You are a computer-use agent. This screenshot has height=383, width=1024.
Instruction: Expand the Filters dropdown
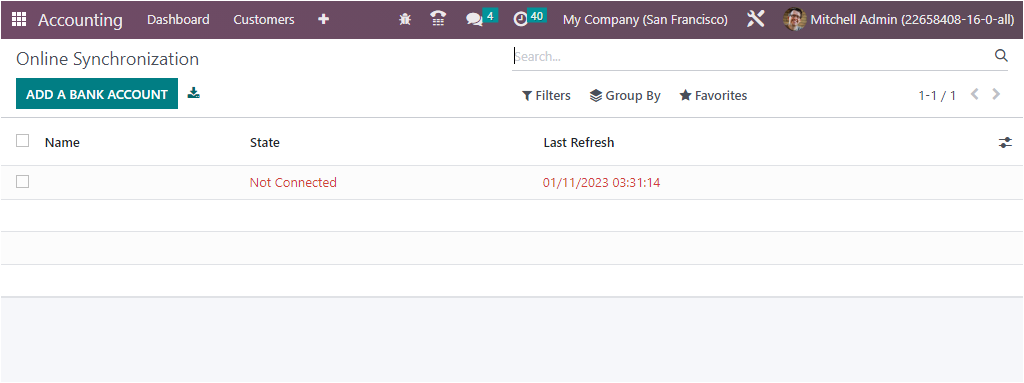pyautogui.click(x=546, y=96)
